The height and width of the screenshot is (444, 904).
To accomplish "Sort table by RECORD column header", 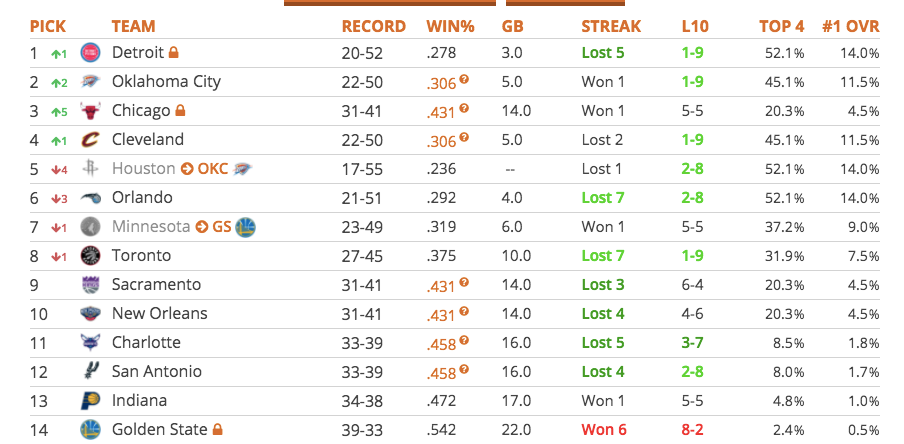I will coord(374,26).
